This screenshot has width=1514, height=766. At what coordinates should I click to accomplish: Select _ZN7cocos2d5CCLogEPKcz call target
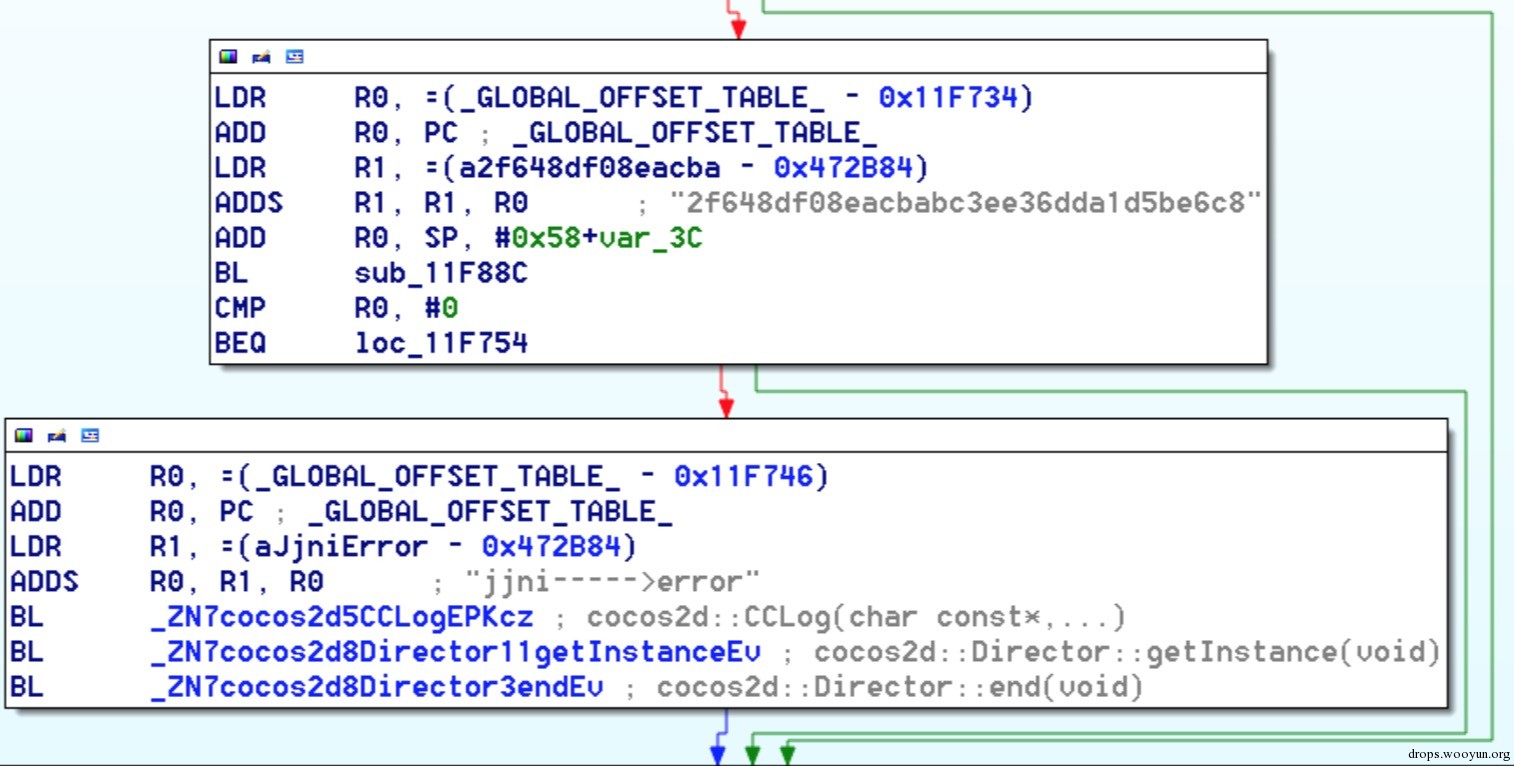(x=342, y=616)
